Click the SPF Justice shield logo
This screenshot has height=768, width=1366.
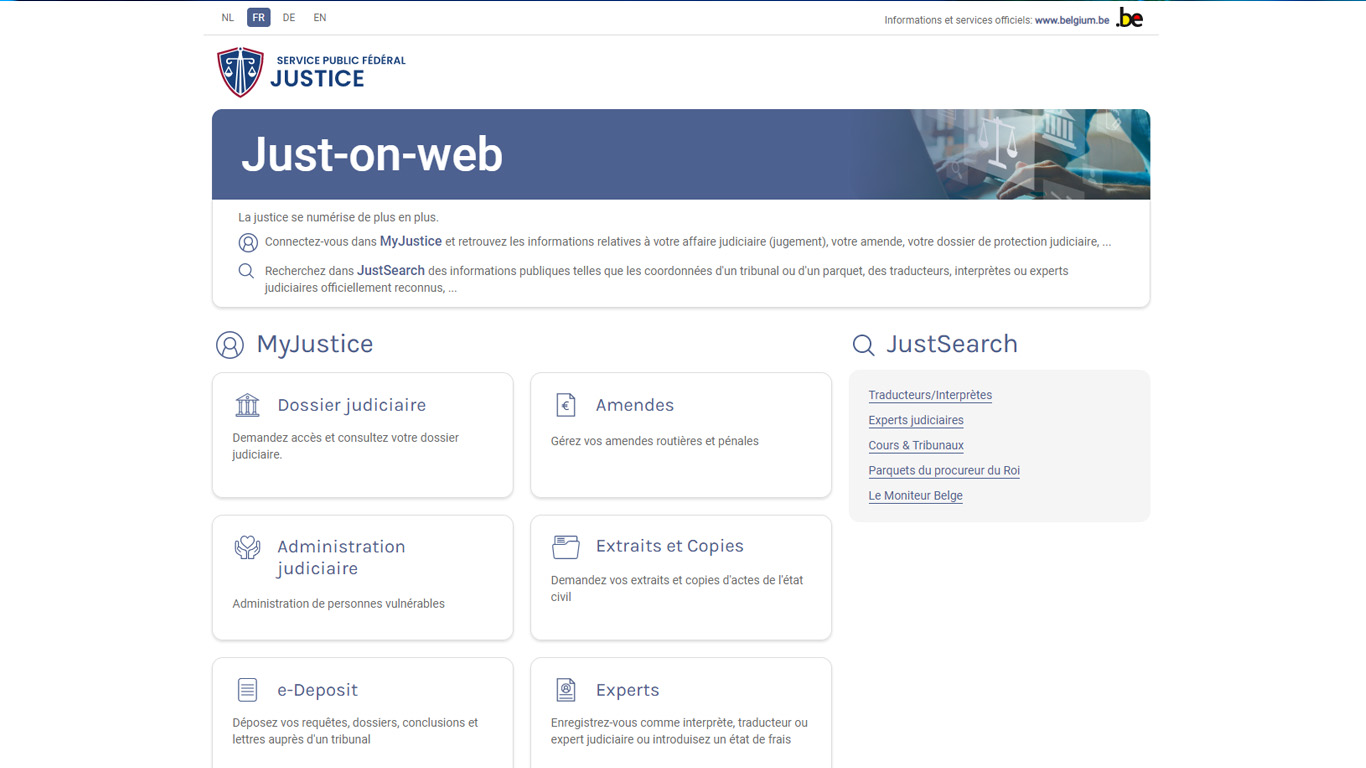[240, 70]
